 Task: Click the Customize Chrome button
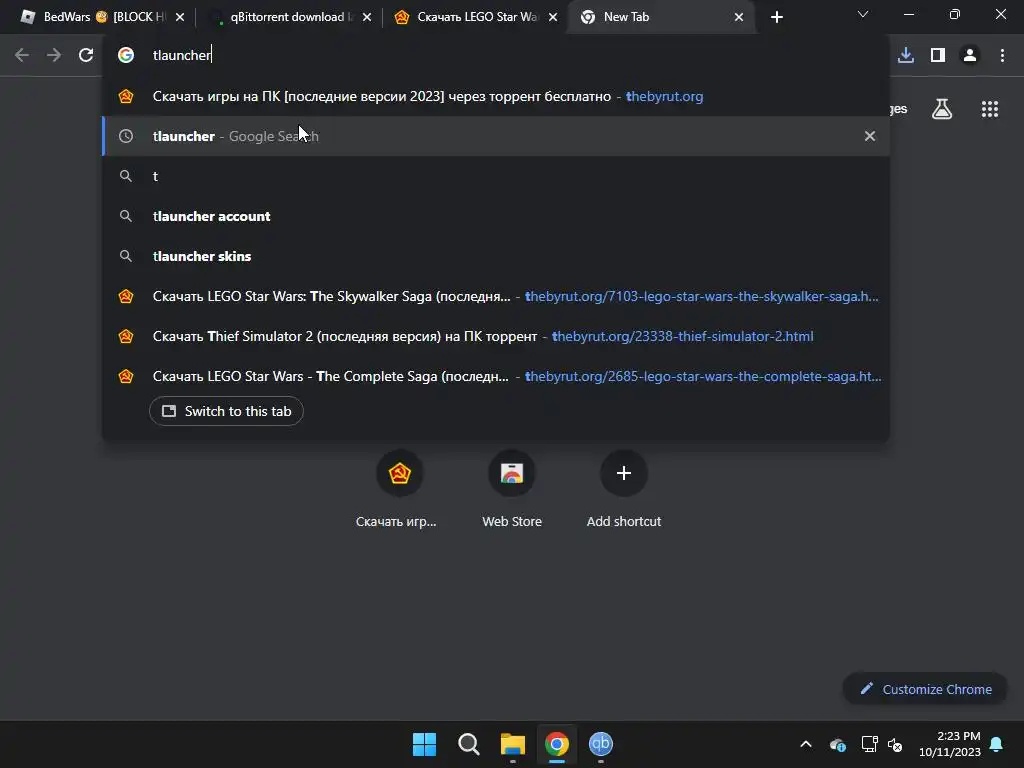coord(925,689)
